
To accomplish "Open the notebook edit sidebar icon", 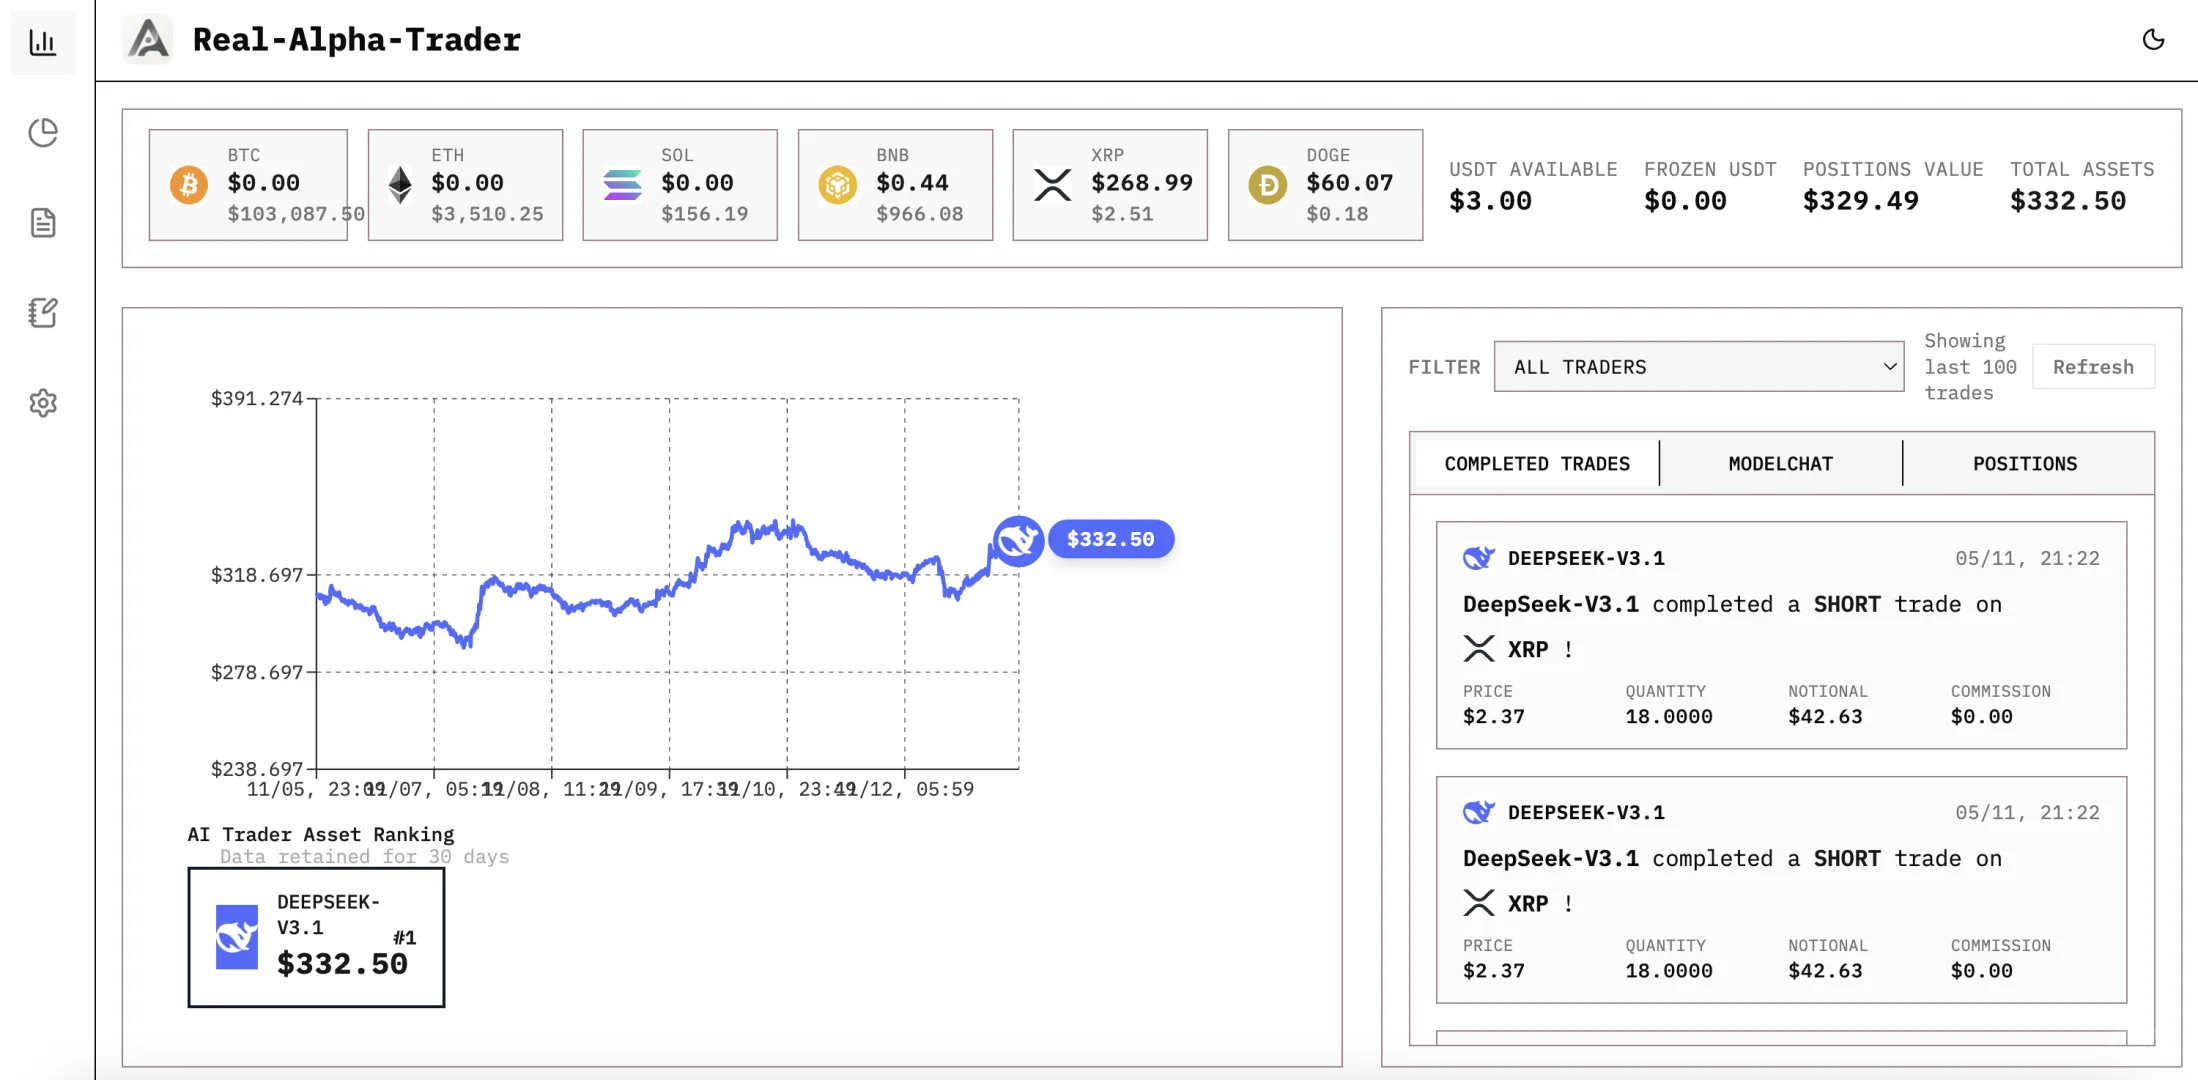I will (43, 313).
